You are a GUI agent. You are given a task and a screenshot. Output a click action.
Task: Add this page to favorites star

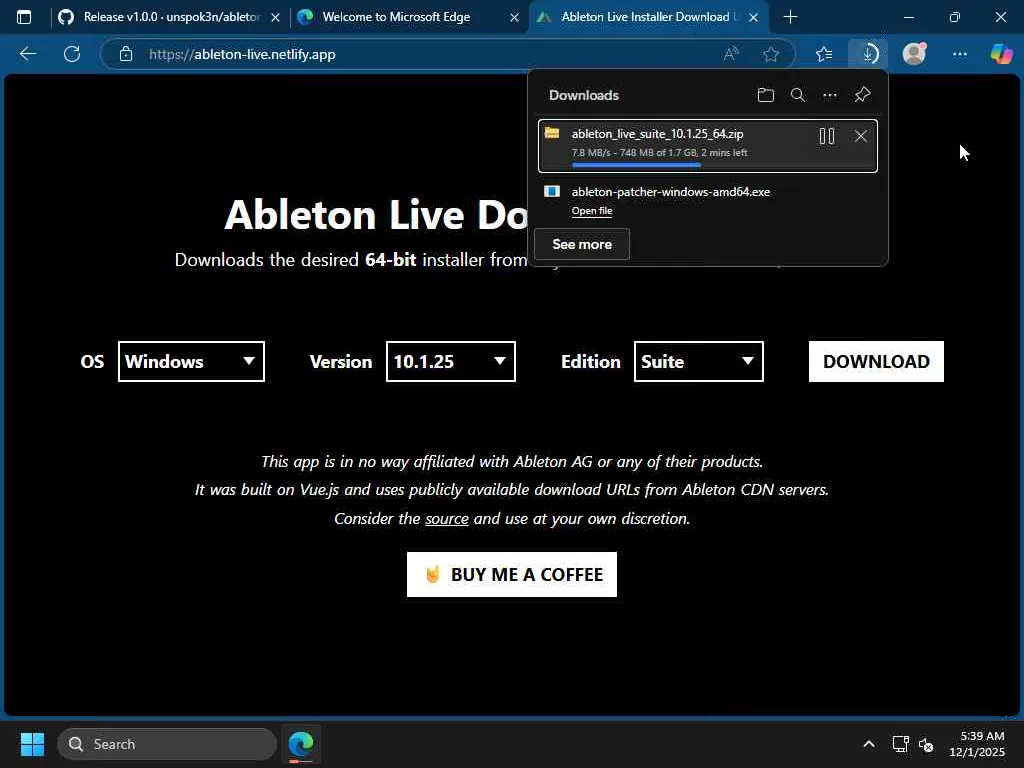pos(771,54)
